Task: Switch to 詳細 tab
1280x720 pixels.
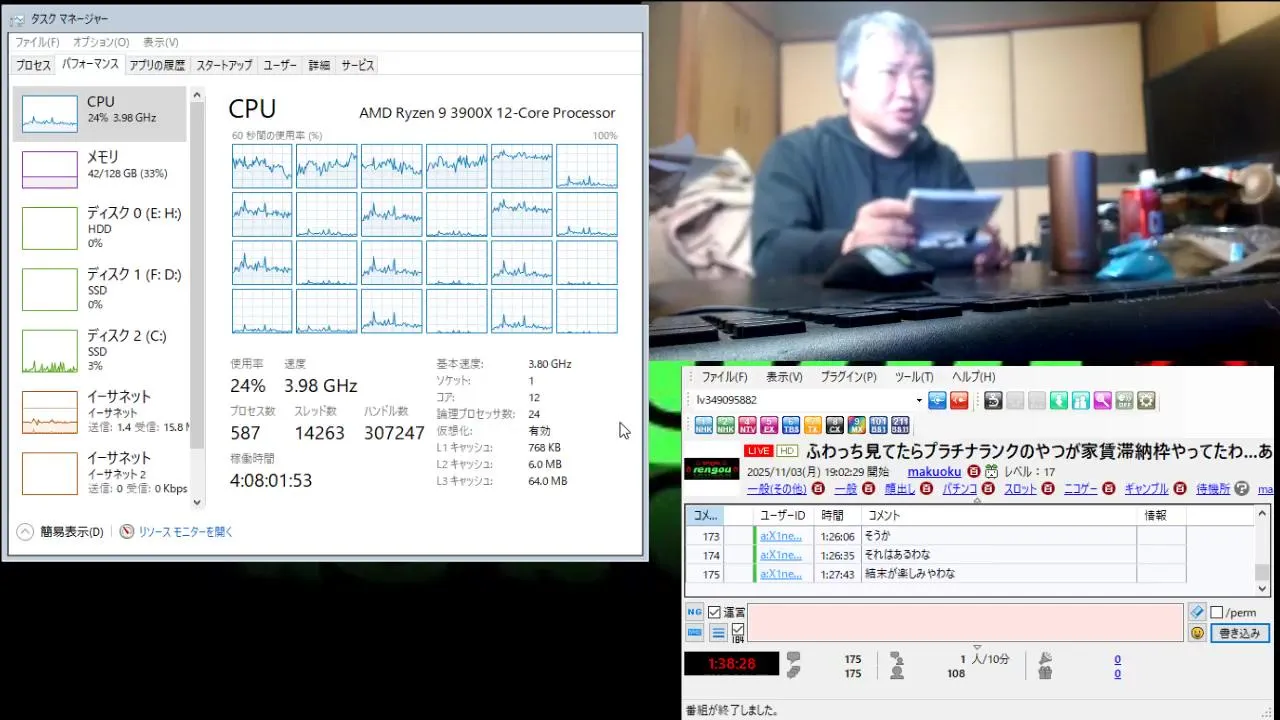Action: tap(319, 65)
